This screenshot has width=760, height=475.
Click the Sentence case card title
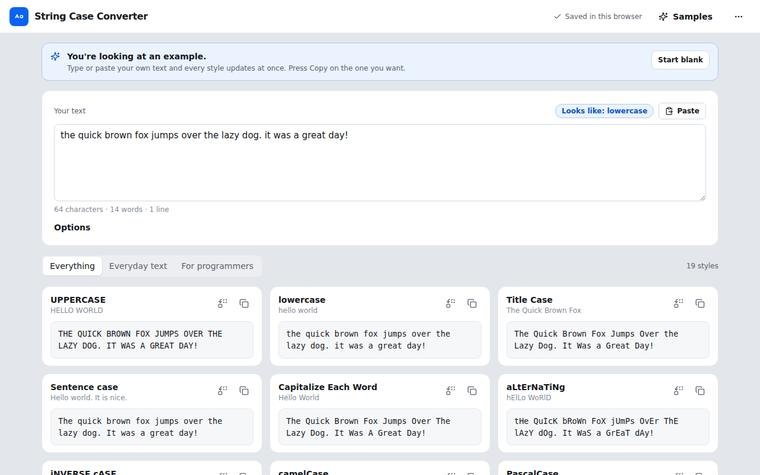pos(84,387)
